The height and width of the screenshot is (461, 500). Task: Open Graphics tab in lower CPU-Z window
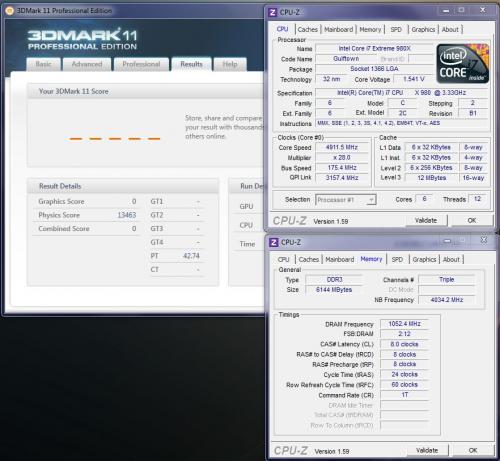coord(424,260)
